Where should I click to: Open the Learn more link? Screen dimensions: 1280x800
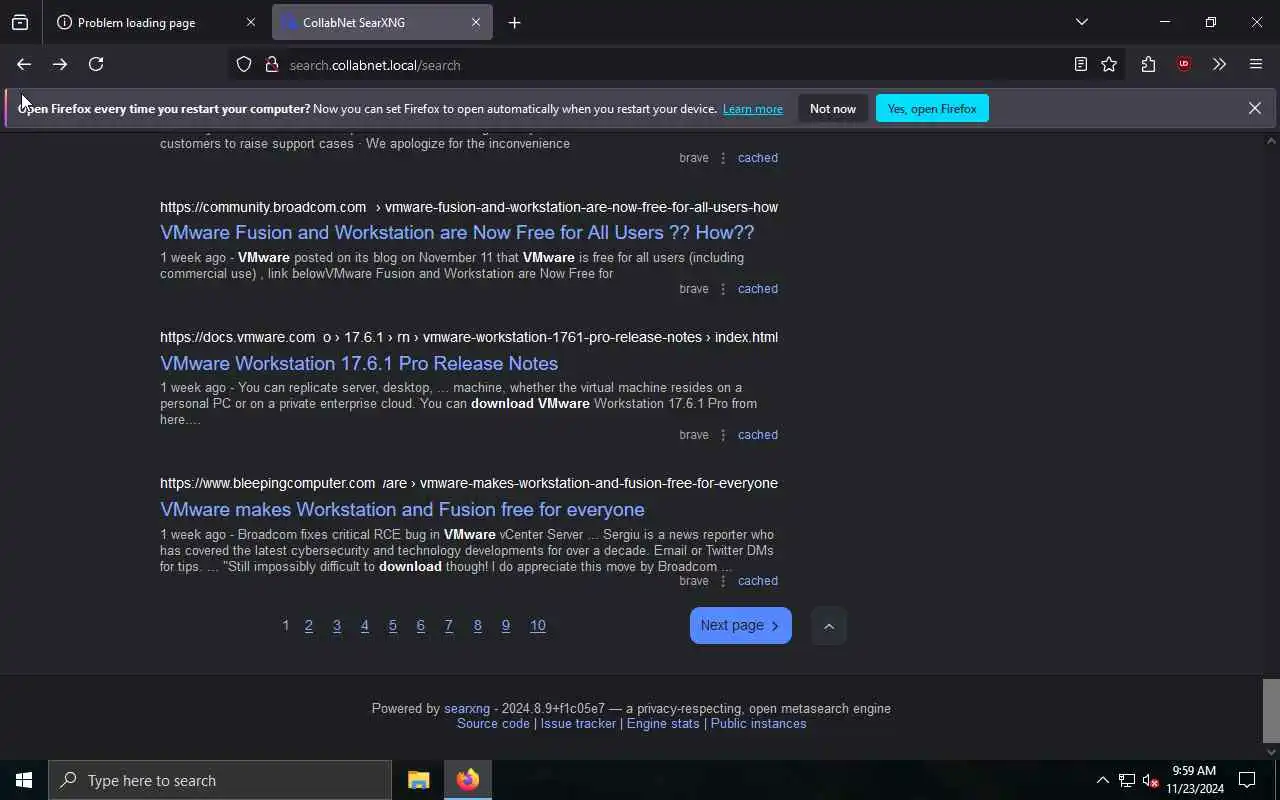(753, 109)
